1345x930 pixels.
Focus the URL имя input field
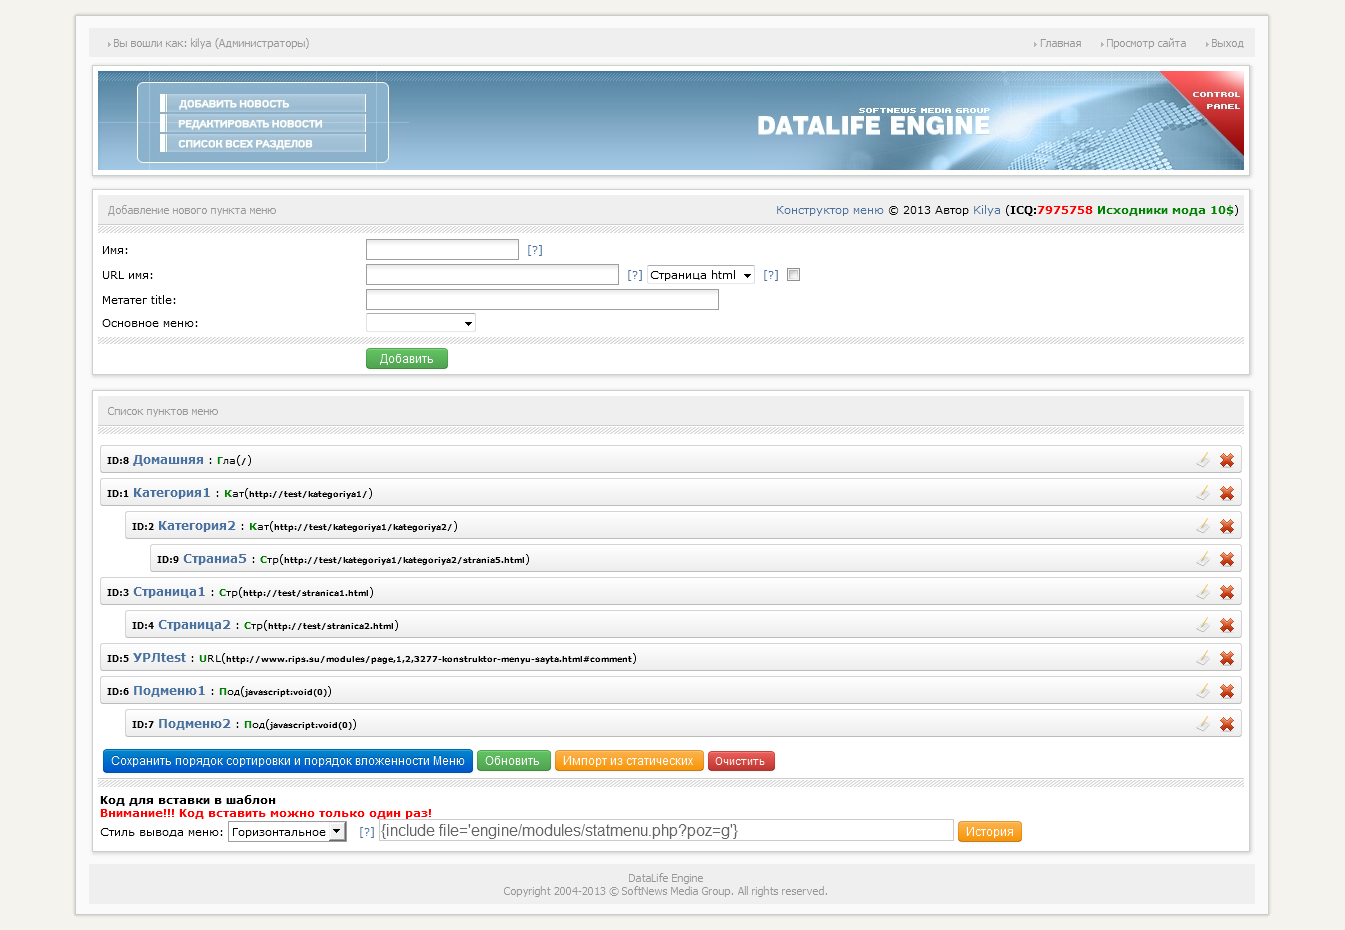[x=492, y=275]
